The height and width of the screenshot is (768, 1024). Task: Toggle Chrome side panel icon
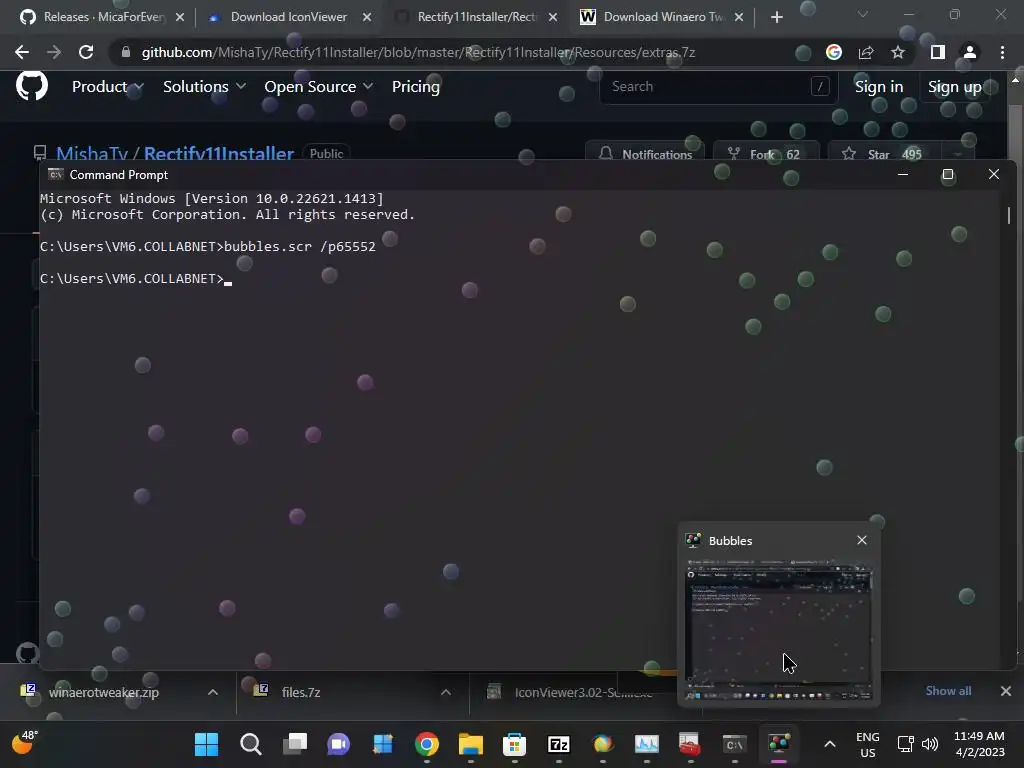pos(937,52)
